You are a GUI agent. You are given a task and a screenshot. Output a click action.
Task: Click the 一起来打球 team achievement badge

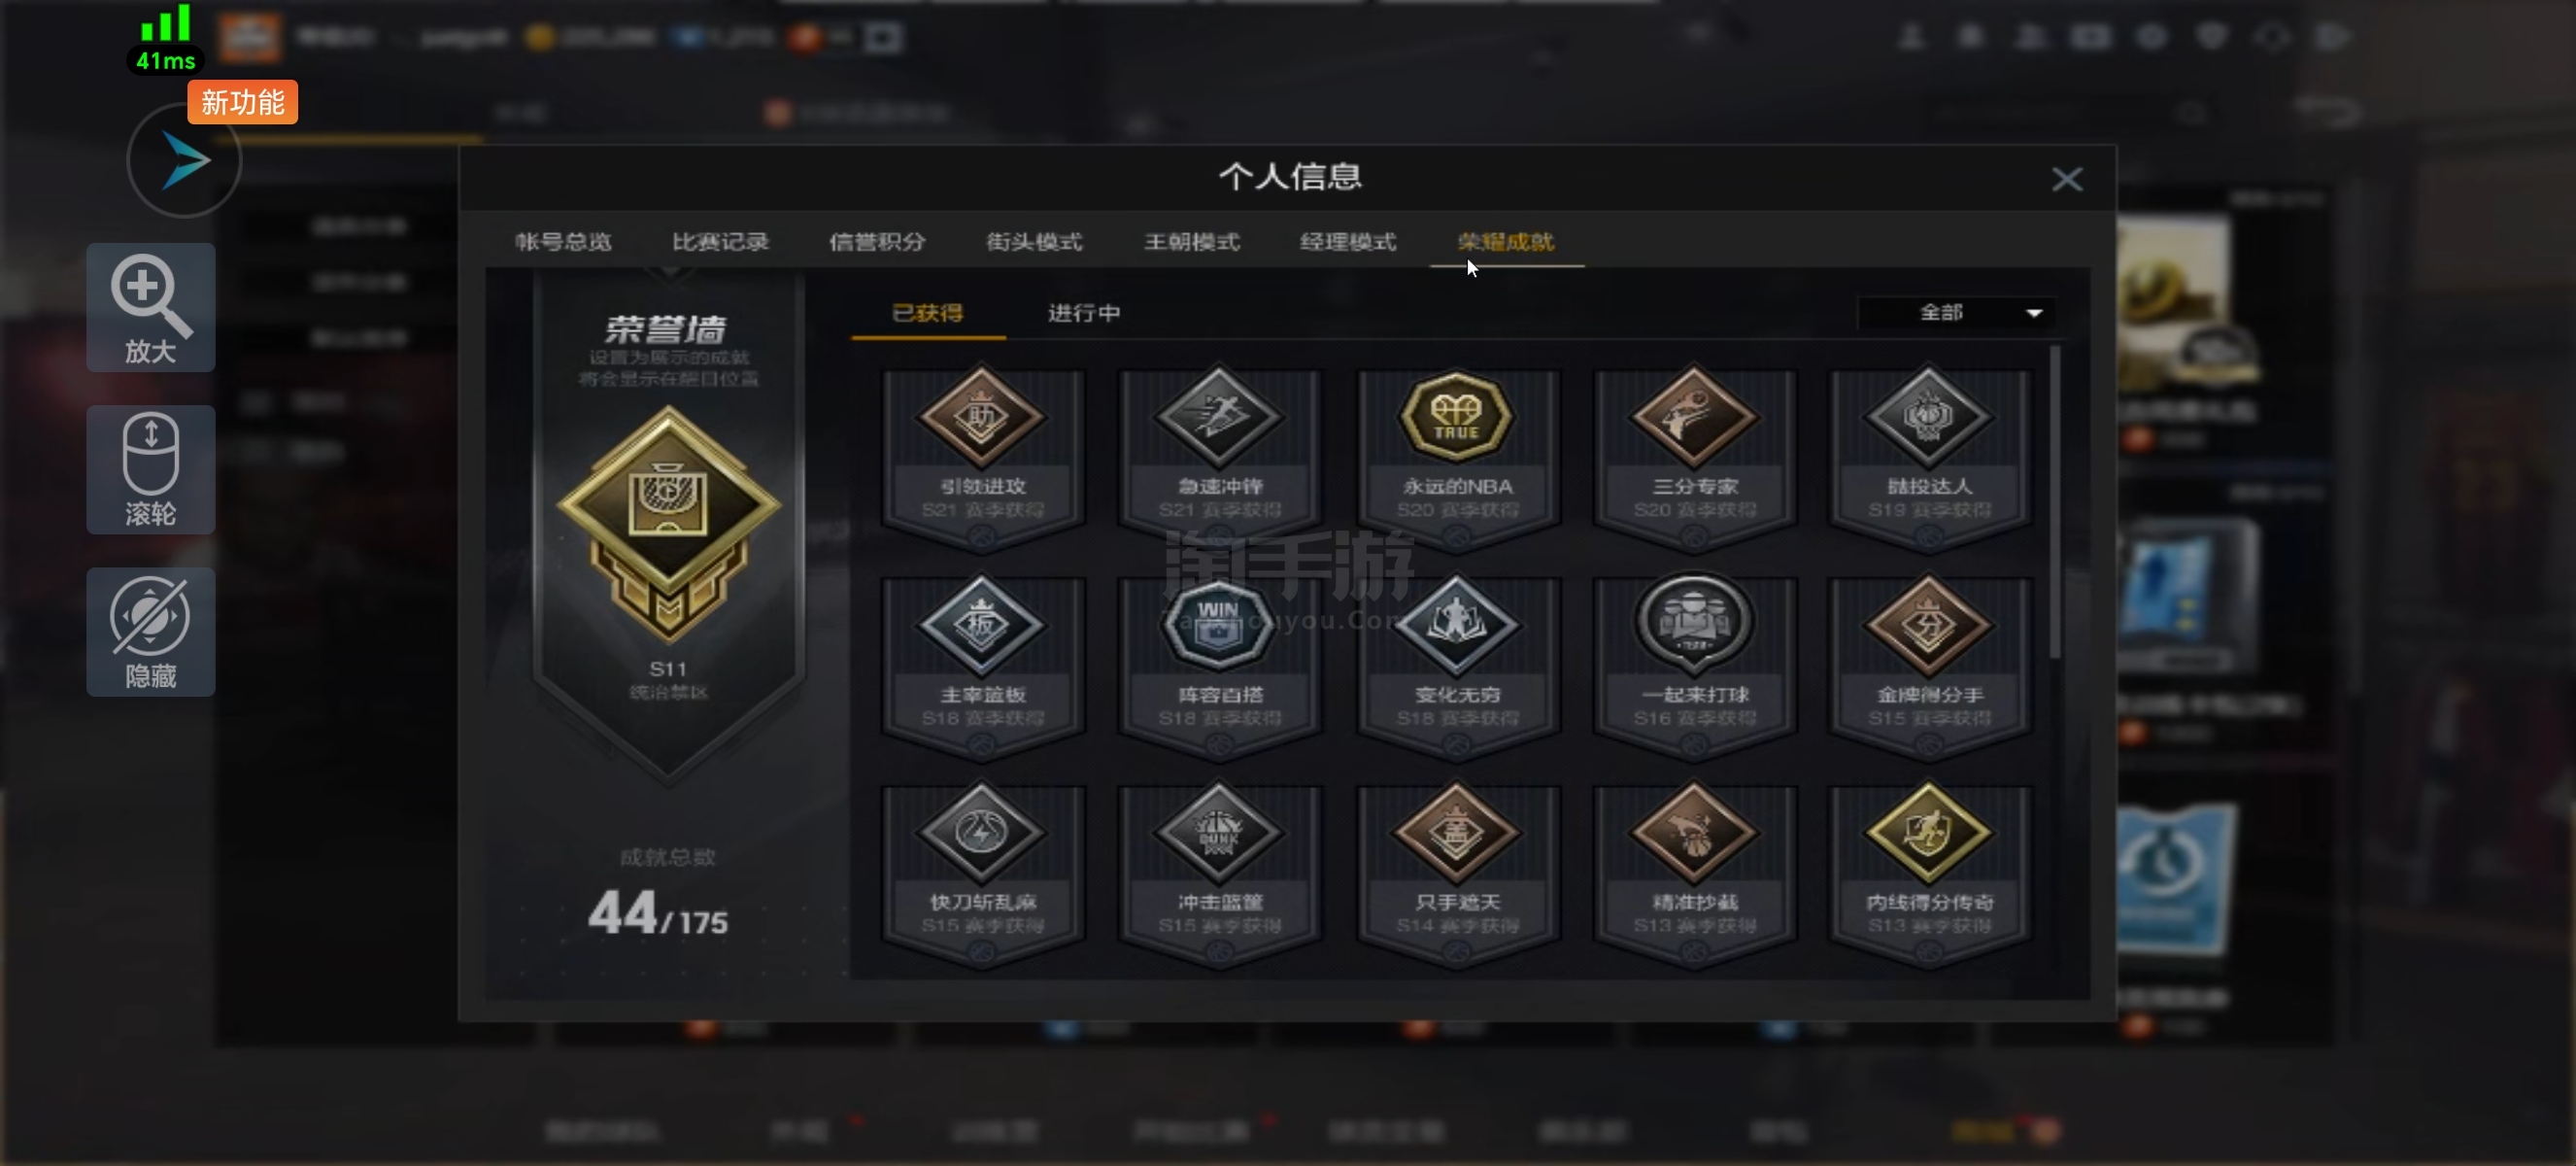tap(1694, 663)
